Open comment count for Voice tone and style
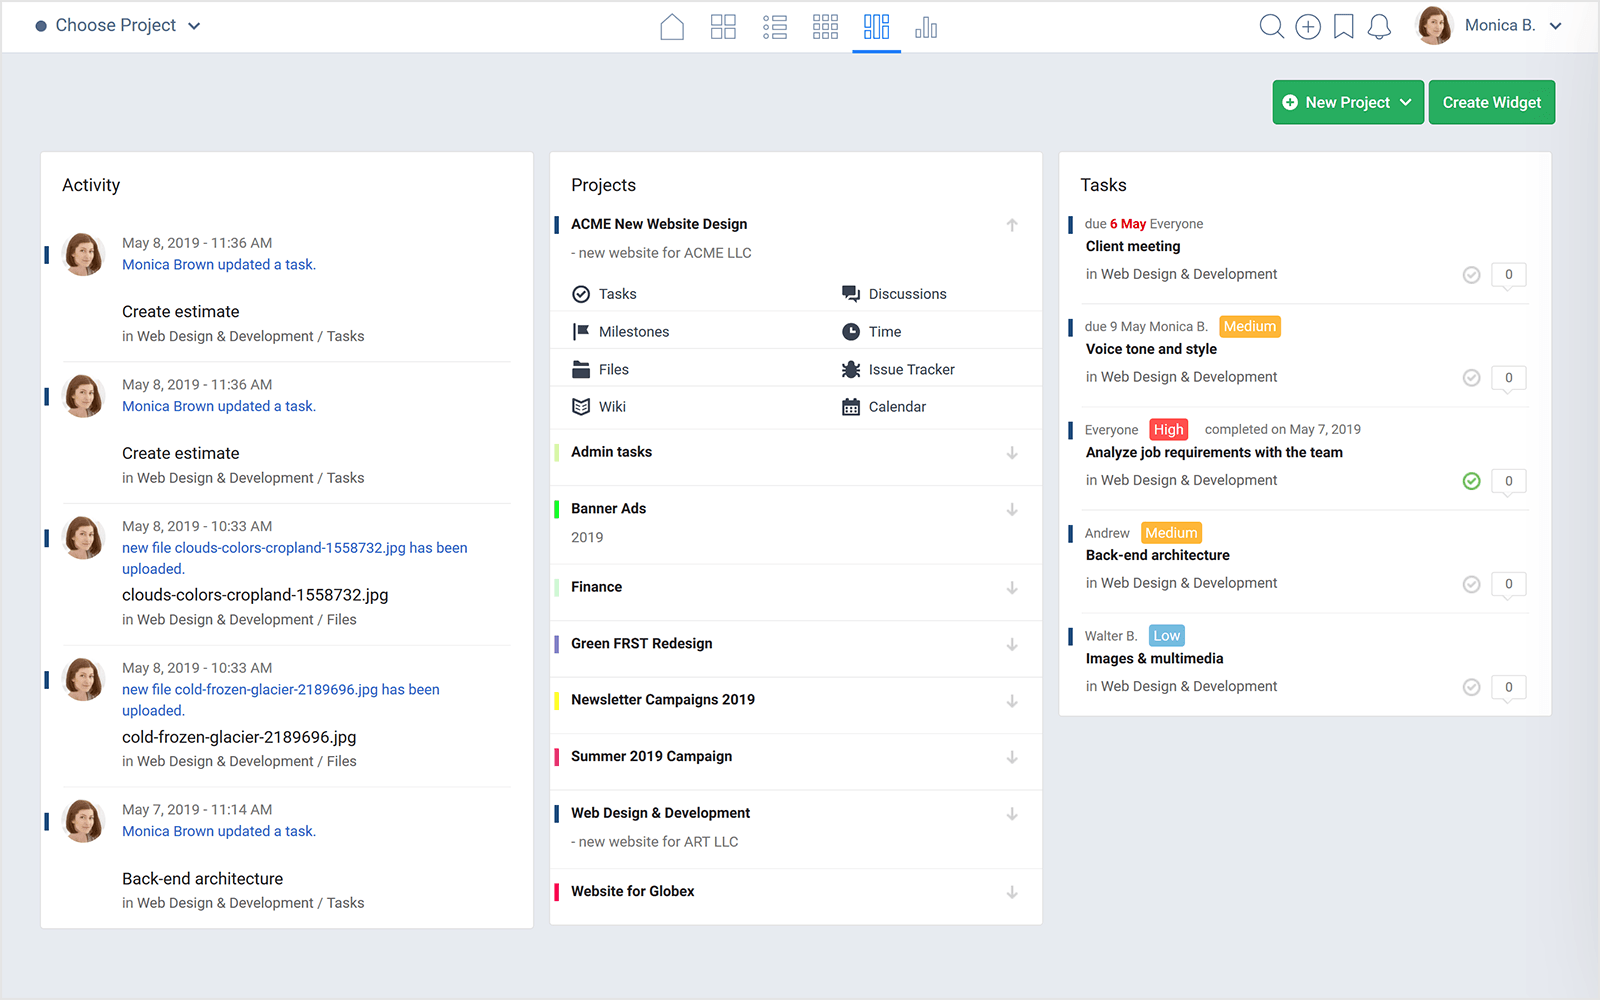Screen dimensions: 1600x1000 click(x=1508, y=379)
